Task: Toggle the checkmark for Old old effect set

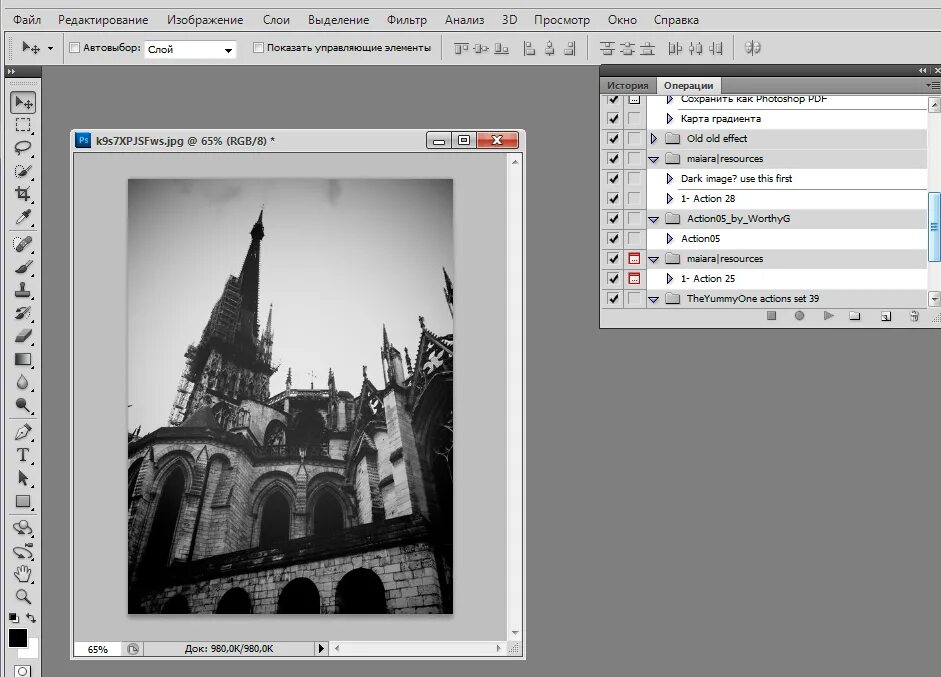Action: point(613,139)
